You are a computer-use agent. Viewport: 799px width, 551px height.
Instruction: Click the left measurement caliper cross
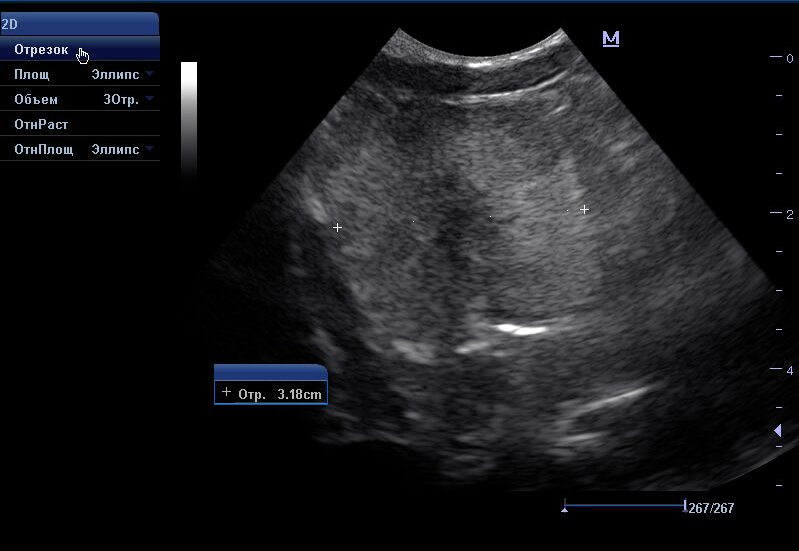(338, 228)
